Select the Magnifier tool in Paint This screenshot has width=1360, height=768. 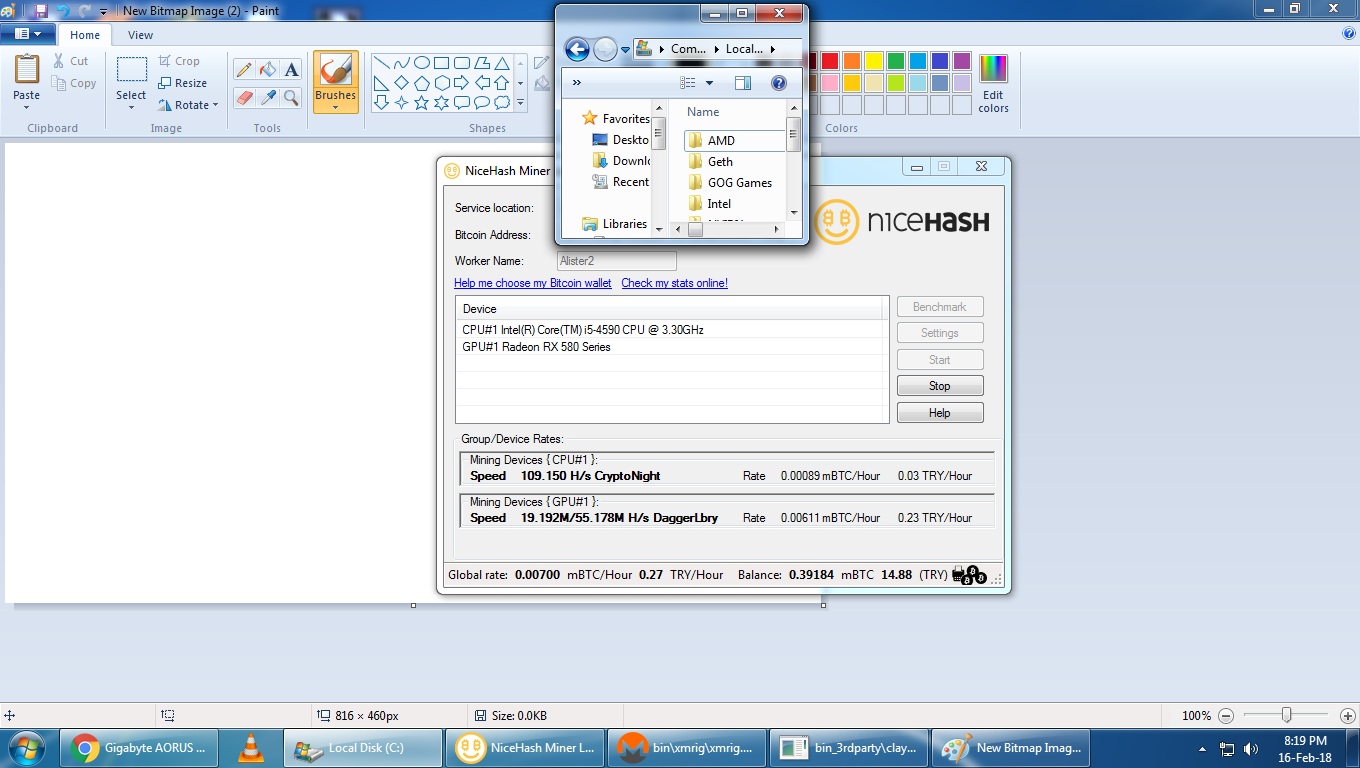(291, 97)
